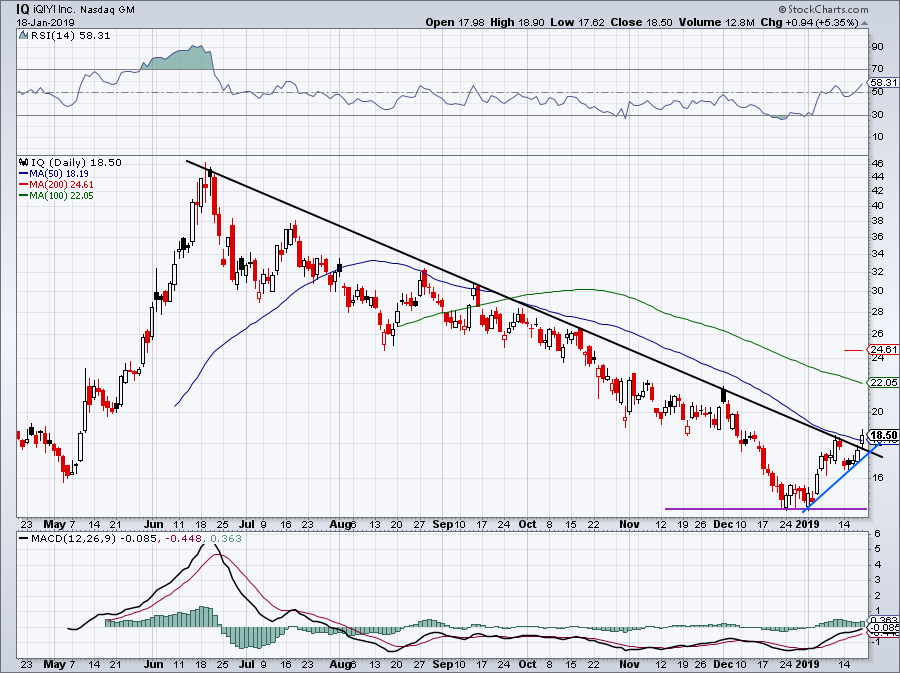The image size is (900, 673).
Task: Click the Nasdaq GM exchange label
Action: click(107, 10)
